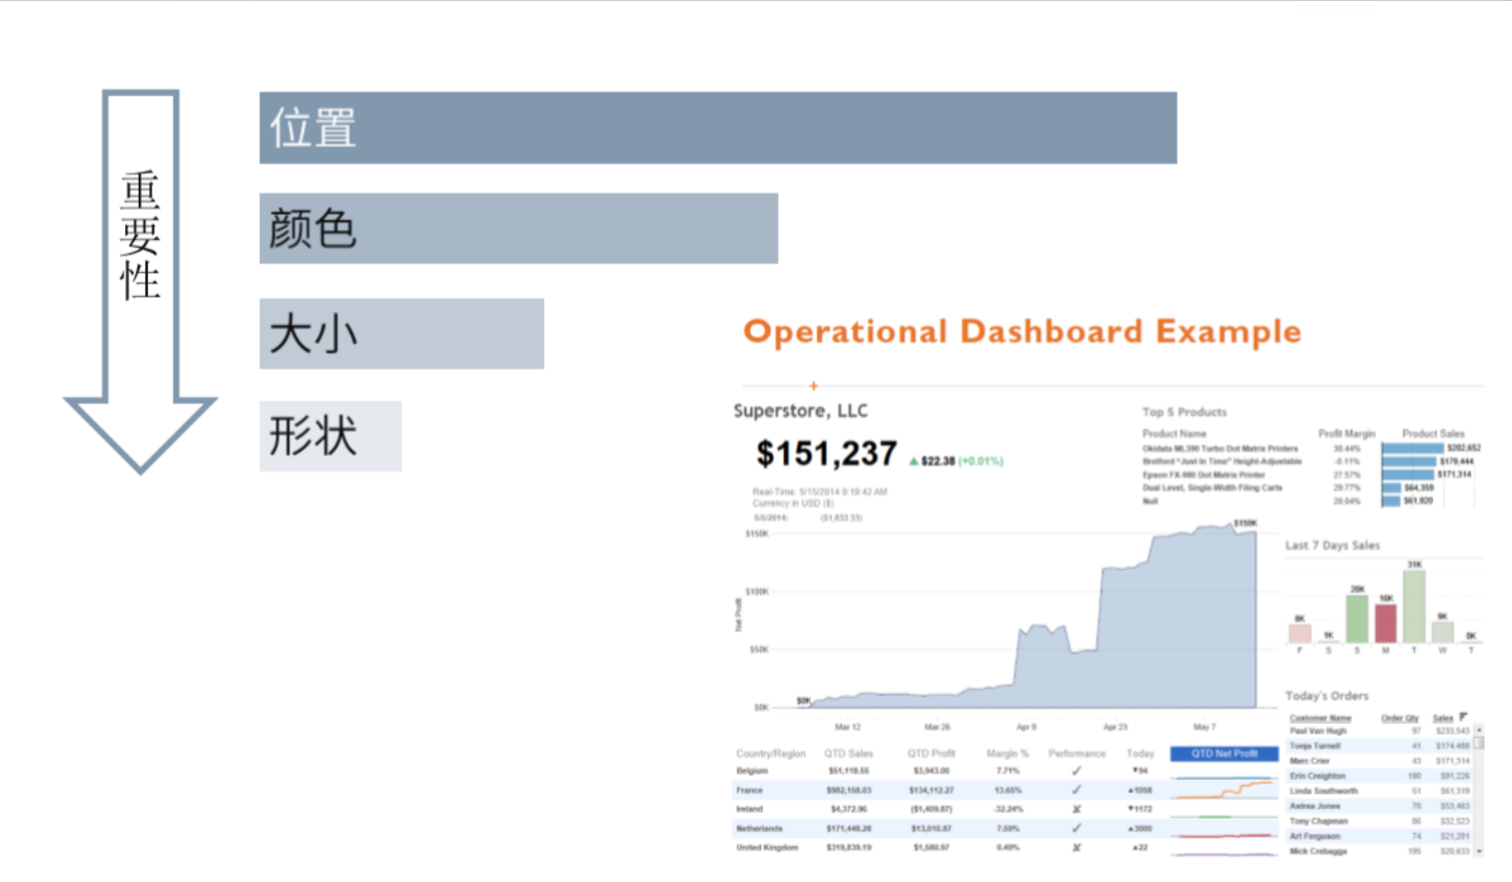This screenshot has height=882, width=1512.
Task: Toggle Netherlands' Performance checkmark
Action: (x=1075, y=828)
